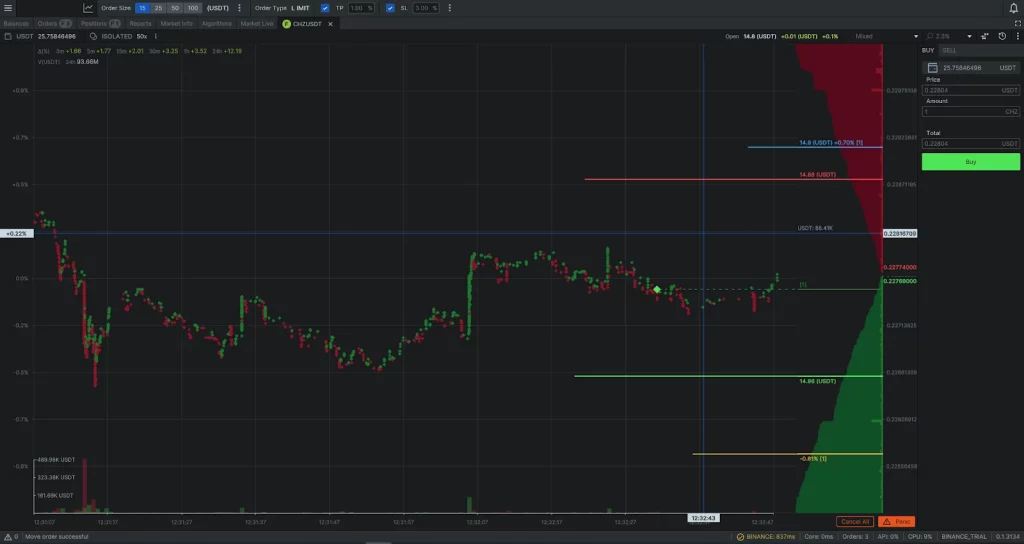This screenshot has height=544, width=1024.
Task: Toggle the TP checkbox
Action: click(325, 8)
